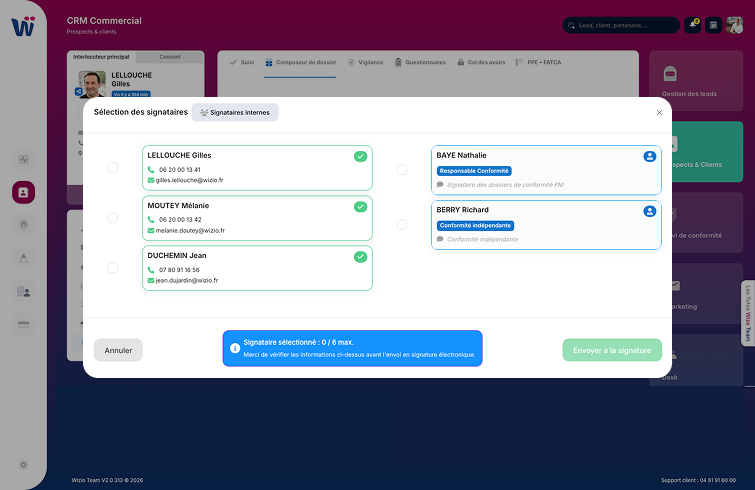Image resolution: width=755 pixels, height=490 pixels.
Task: Tick the MOUTEY Mélanie signer checkbox
Action: pyautogui.click(x=113, y=218)
